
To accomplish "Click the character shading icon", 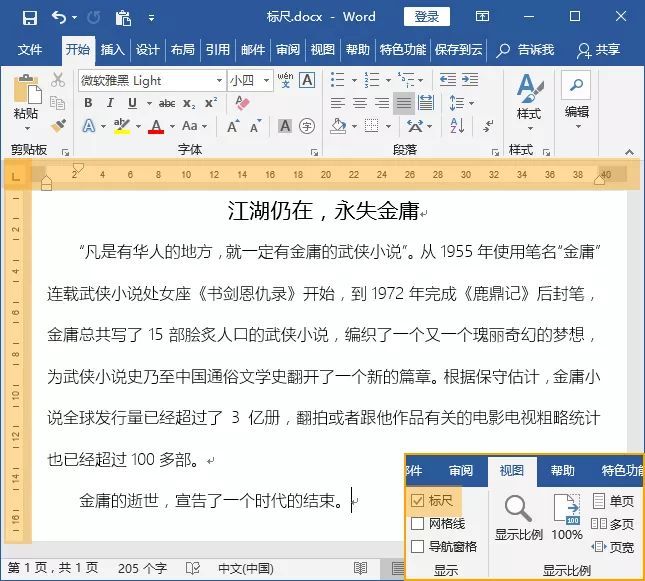I will click(x=285, y=126).
